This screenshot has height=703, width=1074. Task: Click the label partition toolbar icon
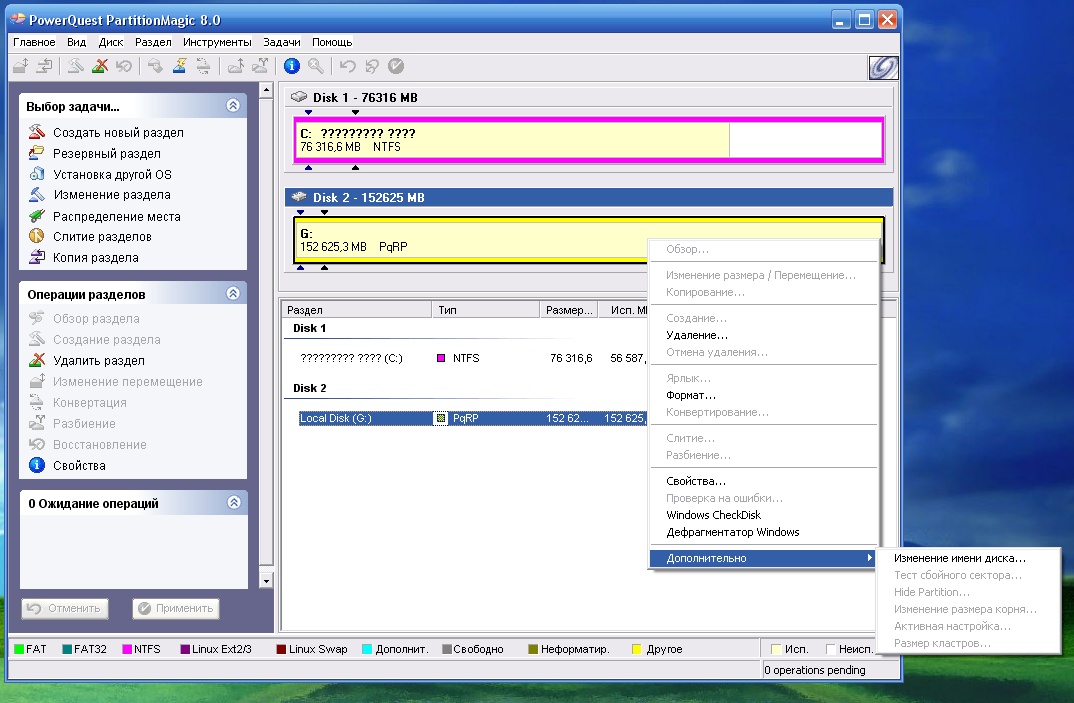coord(155,66)
